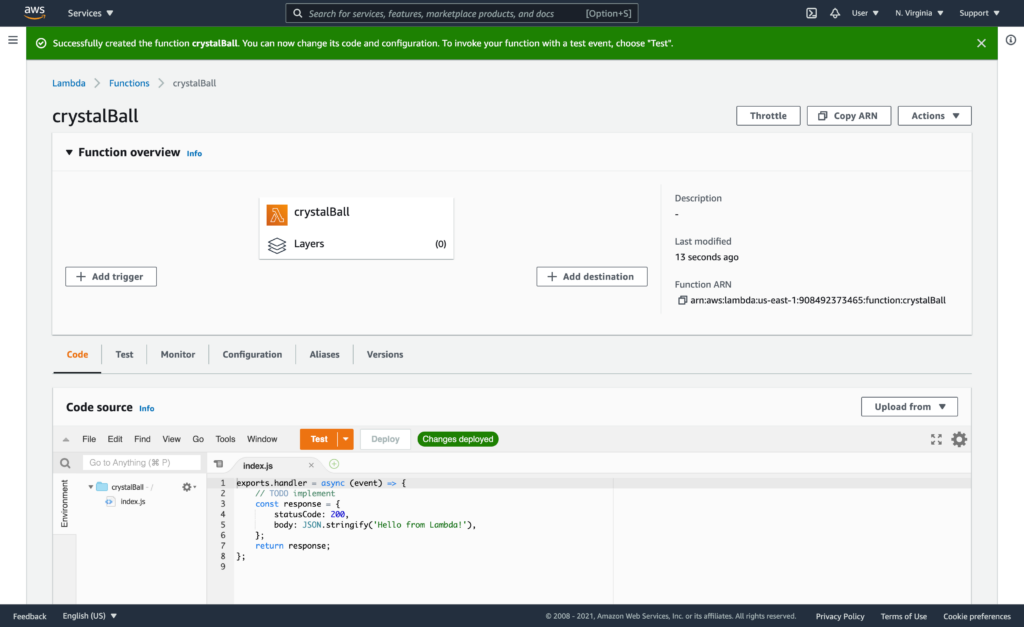Select the index.js editor tab
The height and width of the screenshot is (627, 1024).
click(259, 466)
